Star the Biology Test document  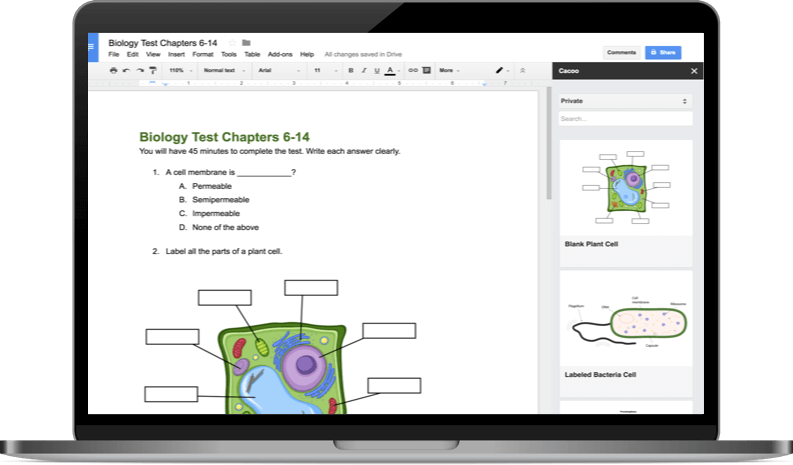click(232, 43)
